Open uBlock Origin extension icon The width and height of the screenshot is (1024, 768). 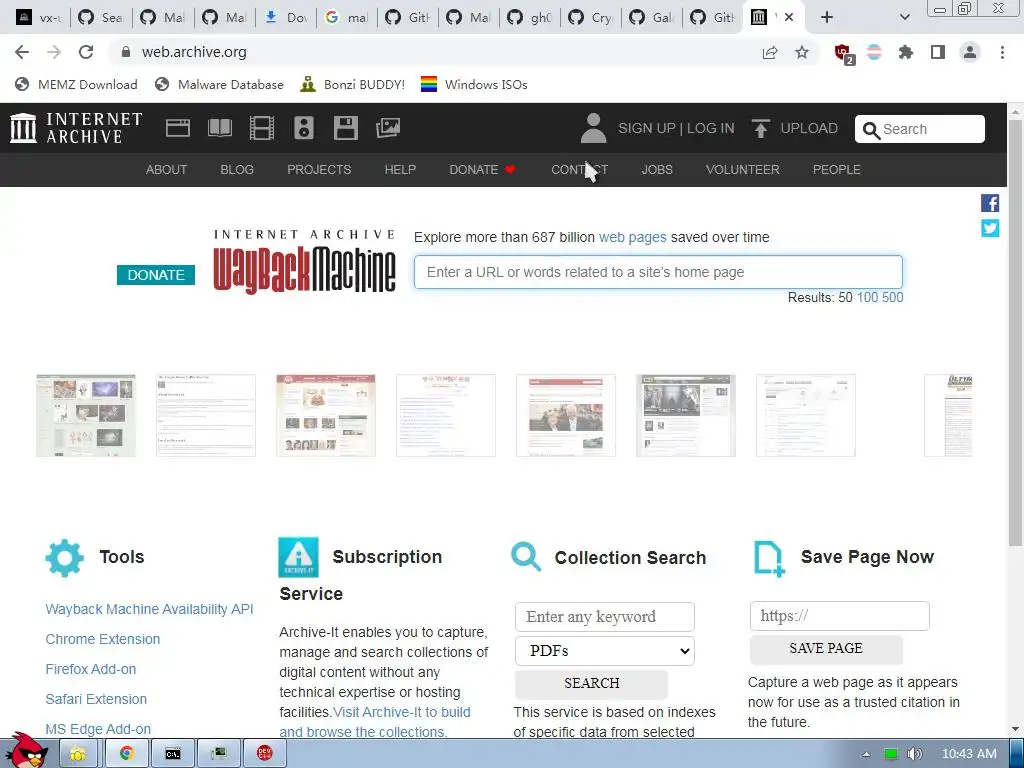[844, 53]
